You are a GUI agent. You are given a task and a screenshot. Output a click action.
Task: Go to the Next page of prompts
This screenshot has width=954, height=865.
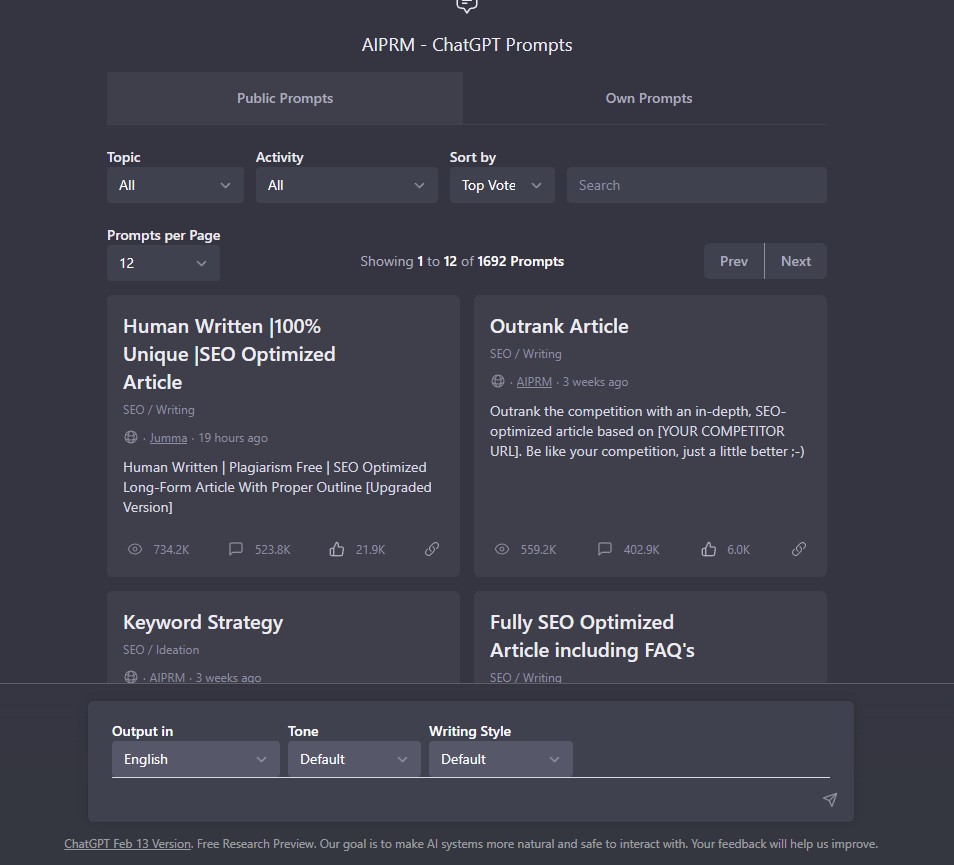pos(795,261)
